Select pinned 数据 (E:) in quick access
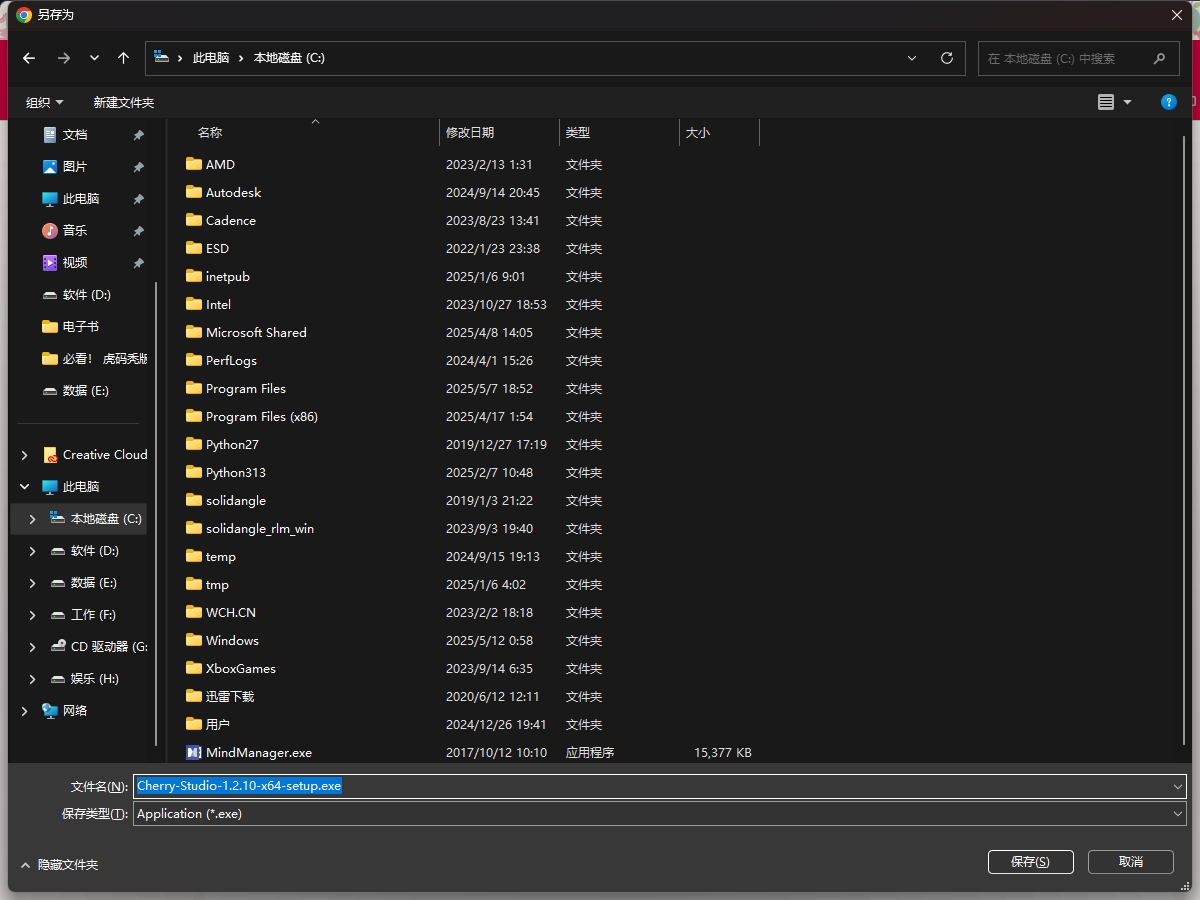This screenshot has height=900, width=1200. point(85,390)
